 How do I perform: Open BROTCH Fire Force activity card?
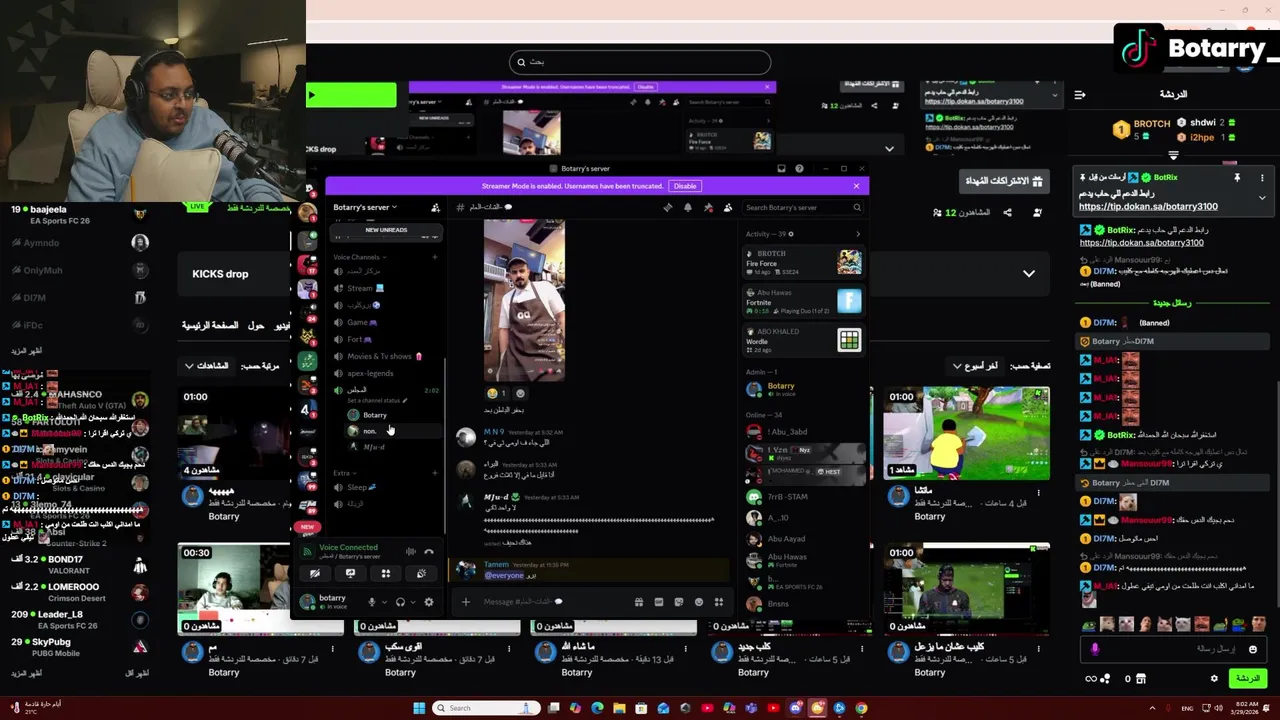point(804,263)
